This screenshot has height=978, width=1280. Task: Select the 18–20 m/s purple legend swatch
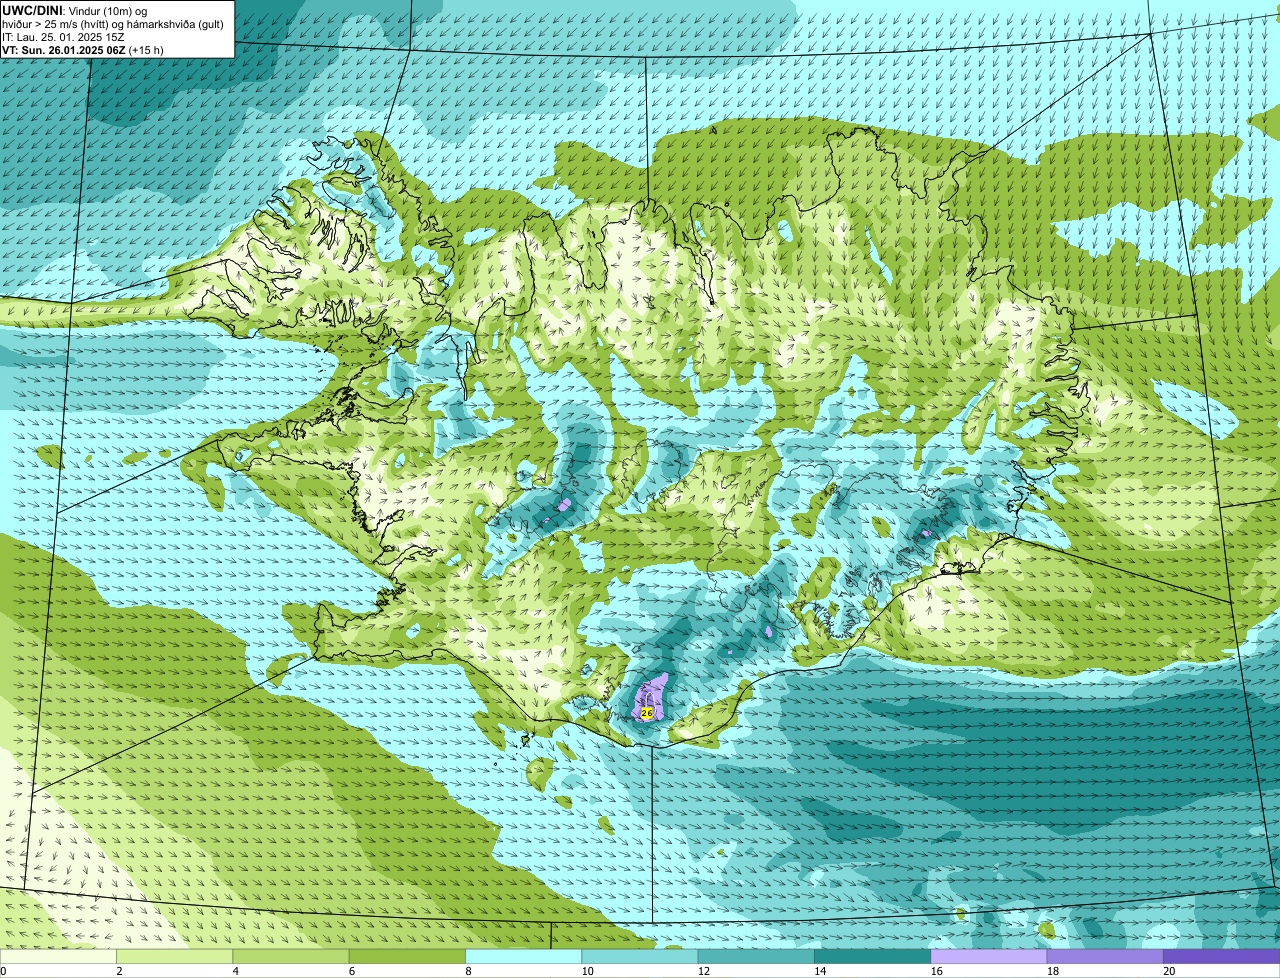click(1105, 956)
